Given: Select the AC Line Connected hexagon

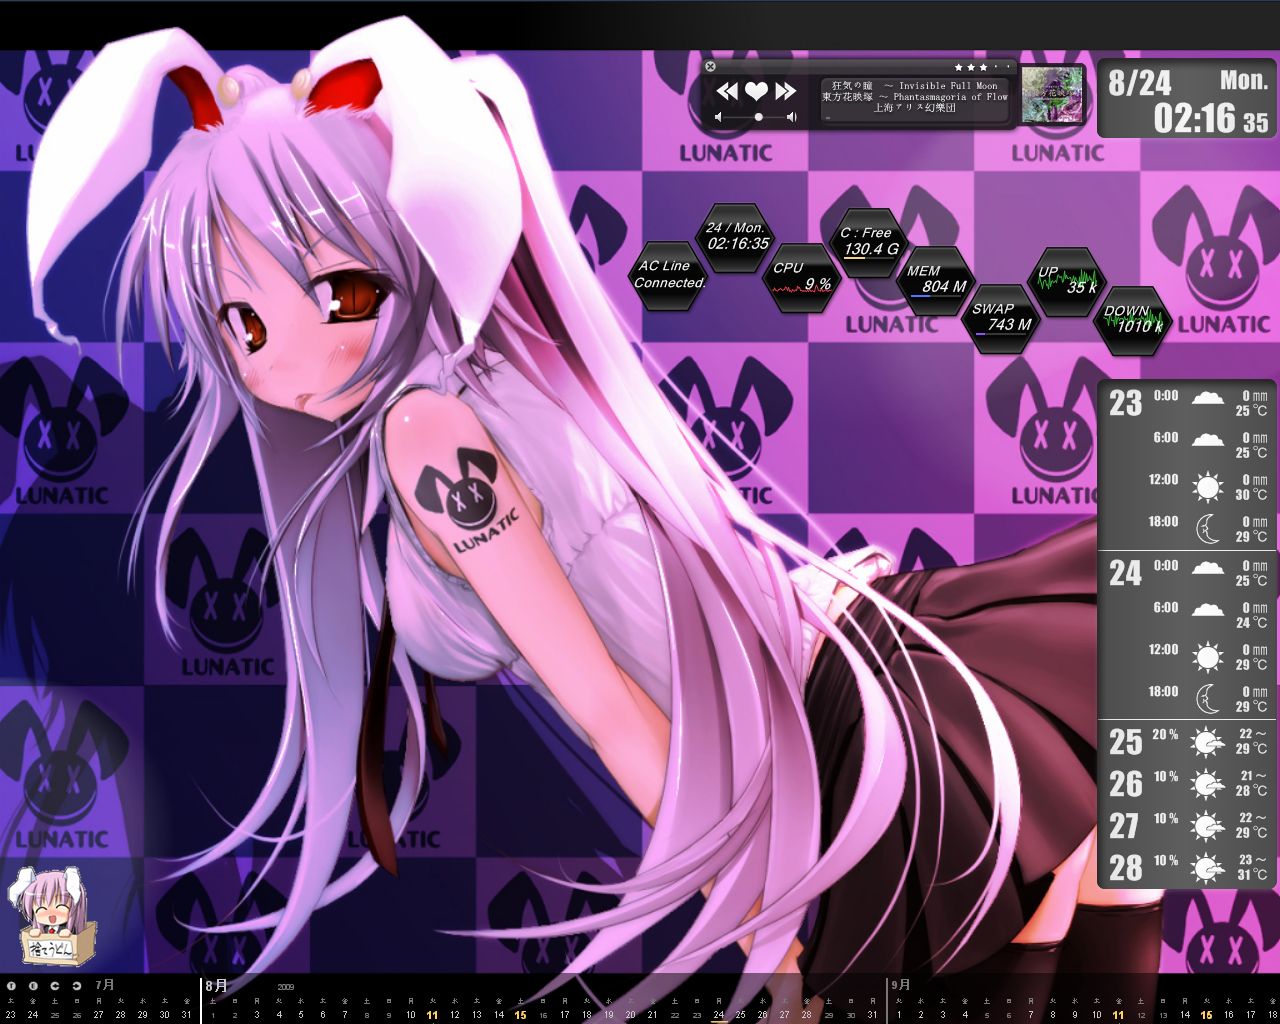Looking at the screenshot, I should pyautogui.click(x=670, y=275).
